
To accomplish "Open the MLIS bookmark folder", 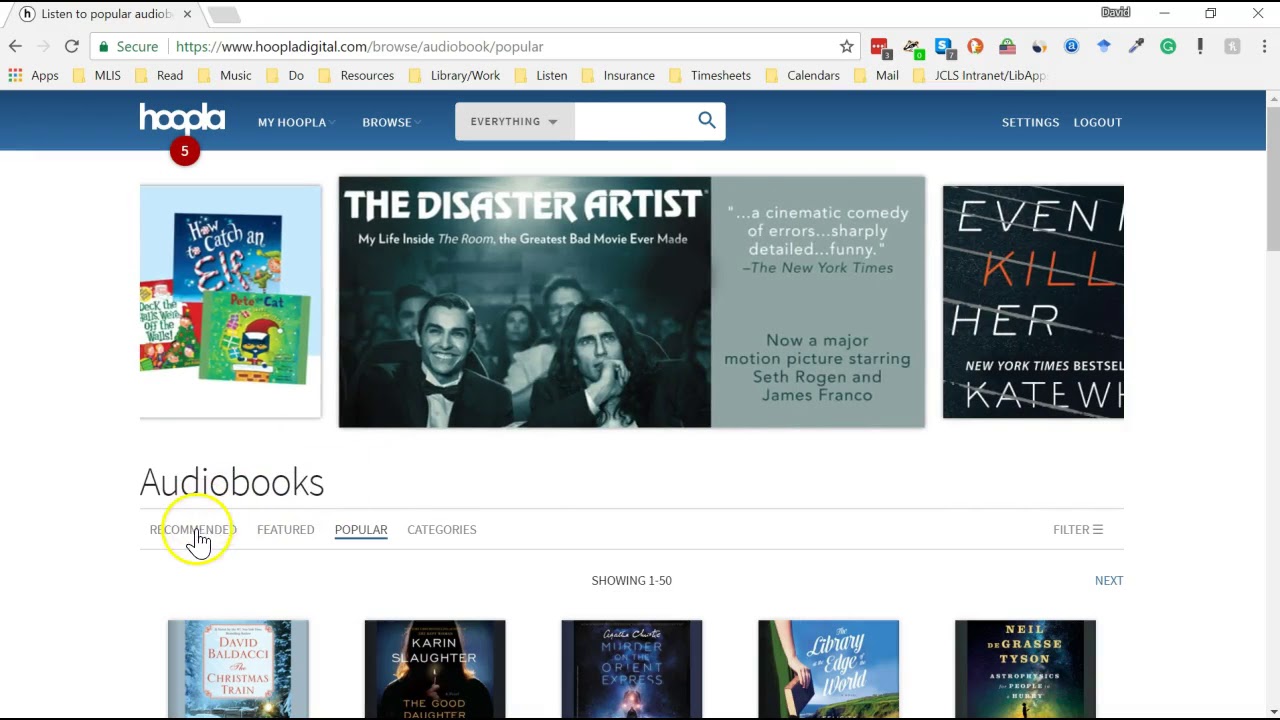I will click(x=96, y=75).
